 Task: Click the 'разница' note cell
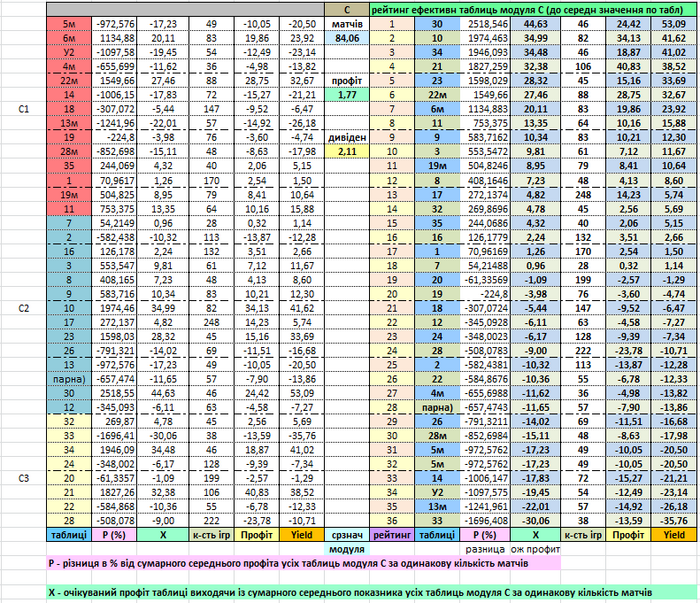click(485, 549)
